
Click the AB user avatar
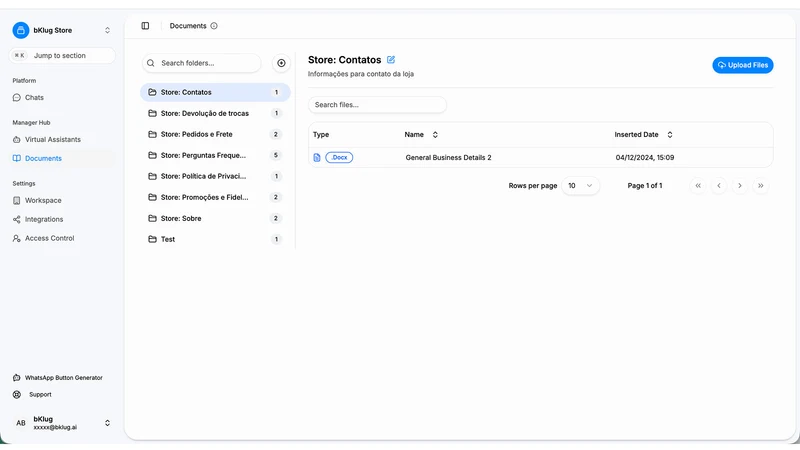coord(21,423)
